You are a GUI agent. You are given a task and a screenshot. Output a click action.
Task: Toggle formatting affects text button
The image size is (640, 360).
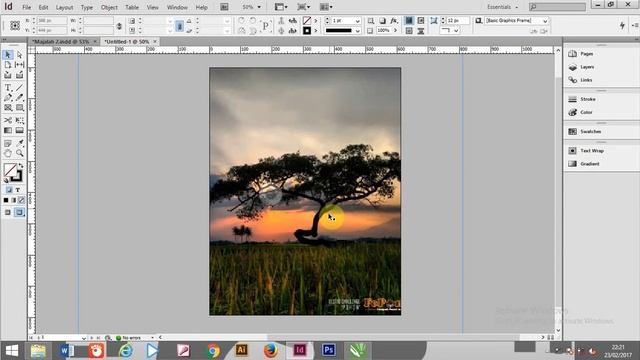18,190
